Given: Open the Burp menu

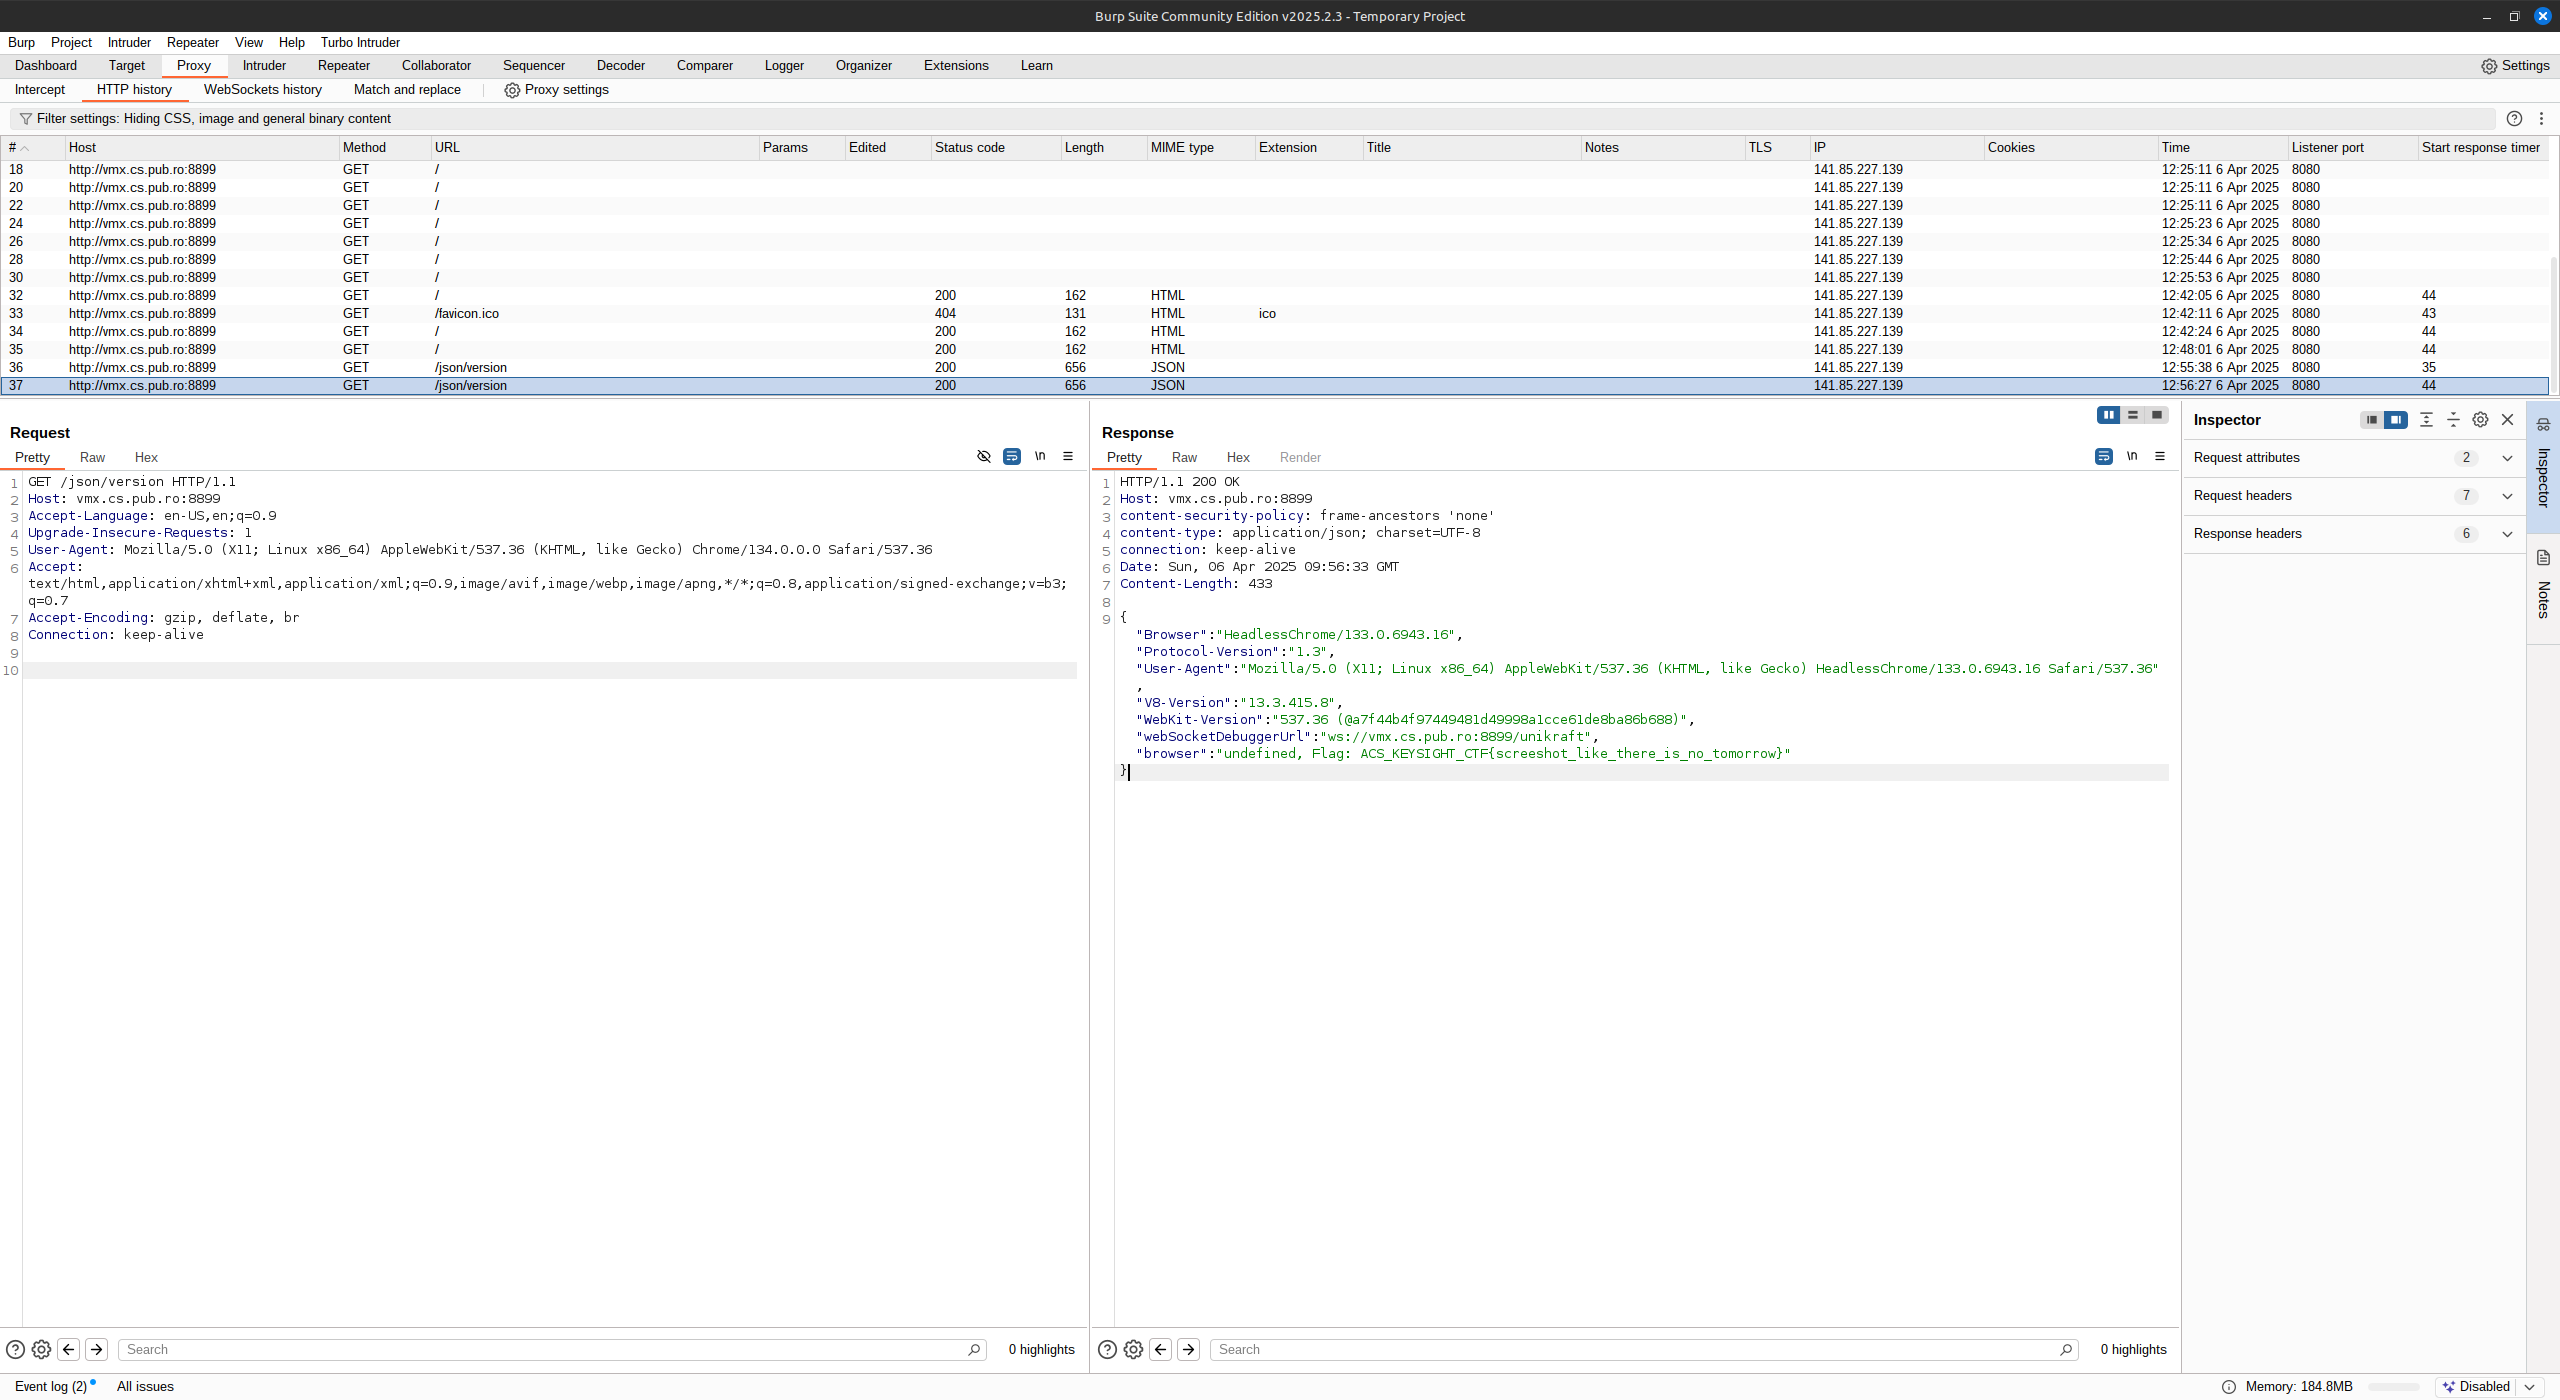Looking at the screenshot, I should pyautogui.click(x=21, y=43).
